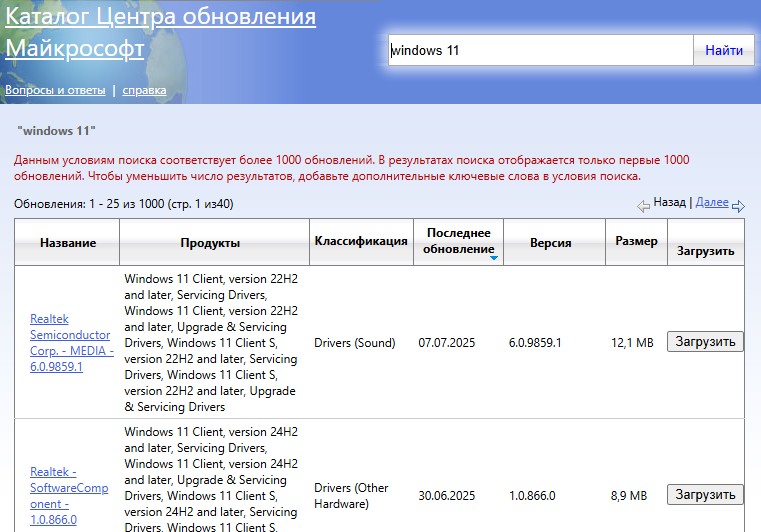
Task: Open the справка help link
Action: [x=144, y=90]
